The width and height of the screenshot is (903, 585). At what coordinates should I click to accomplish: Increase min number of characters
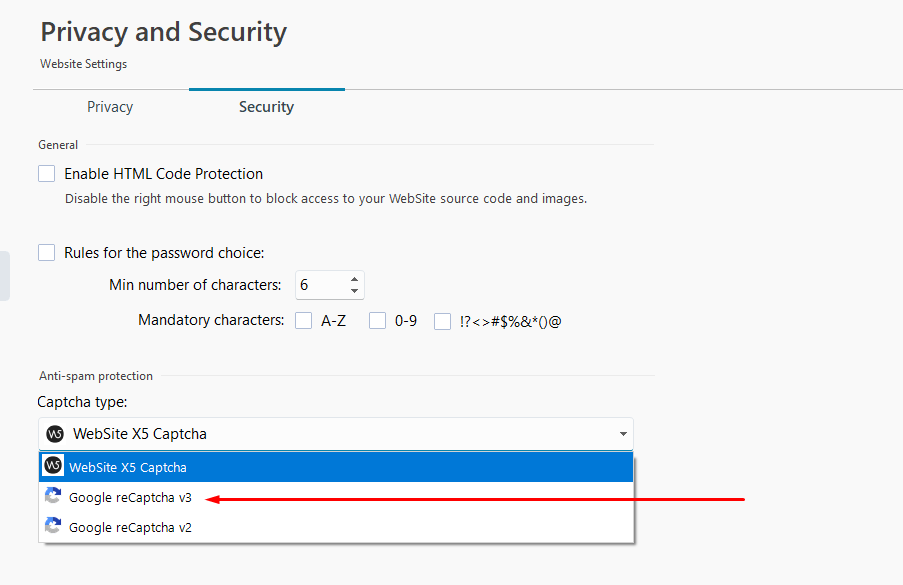[x=354, y=279]
